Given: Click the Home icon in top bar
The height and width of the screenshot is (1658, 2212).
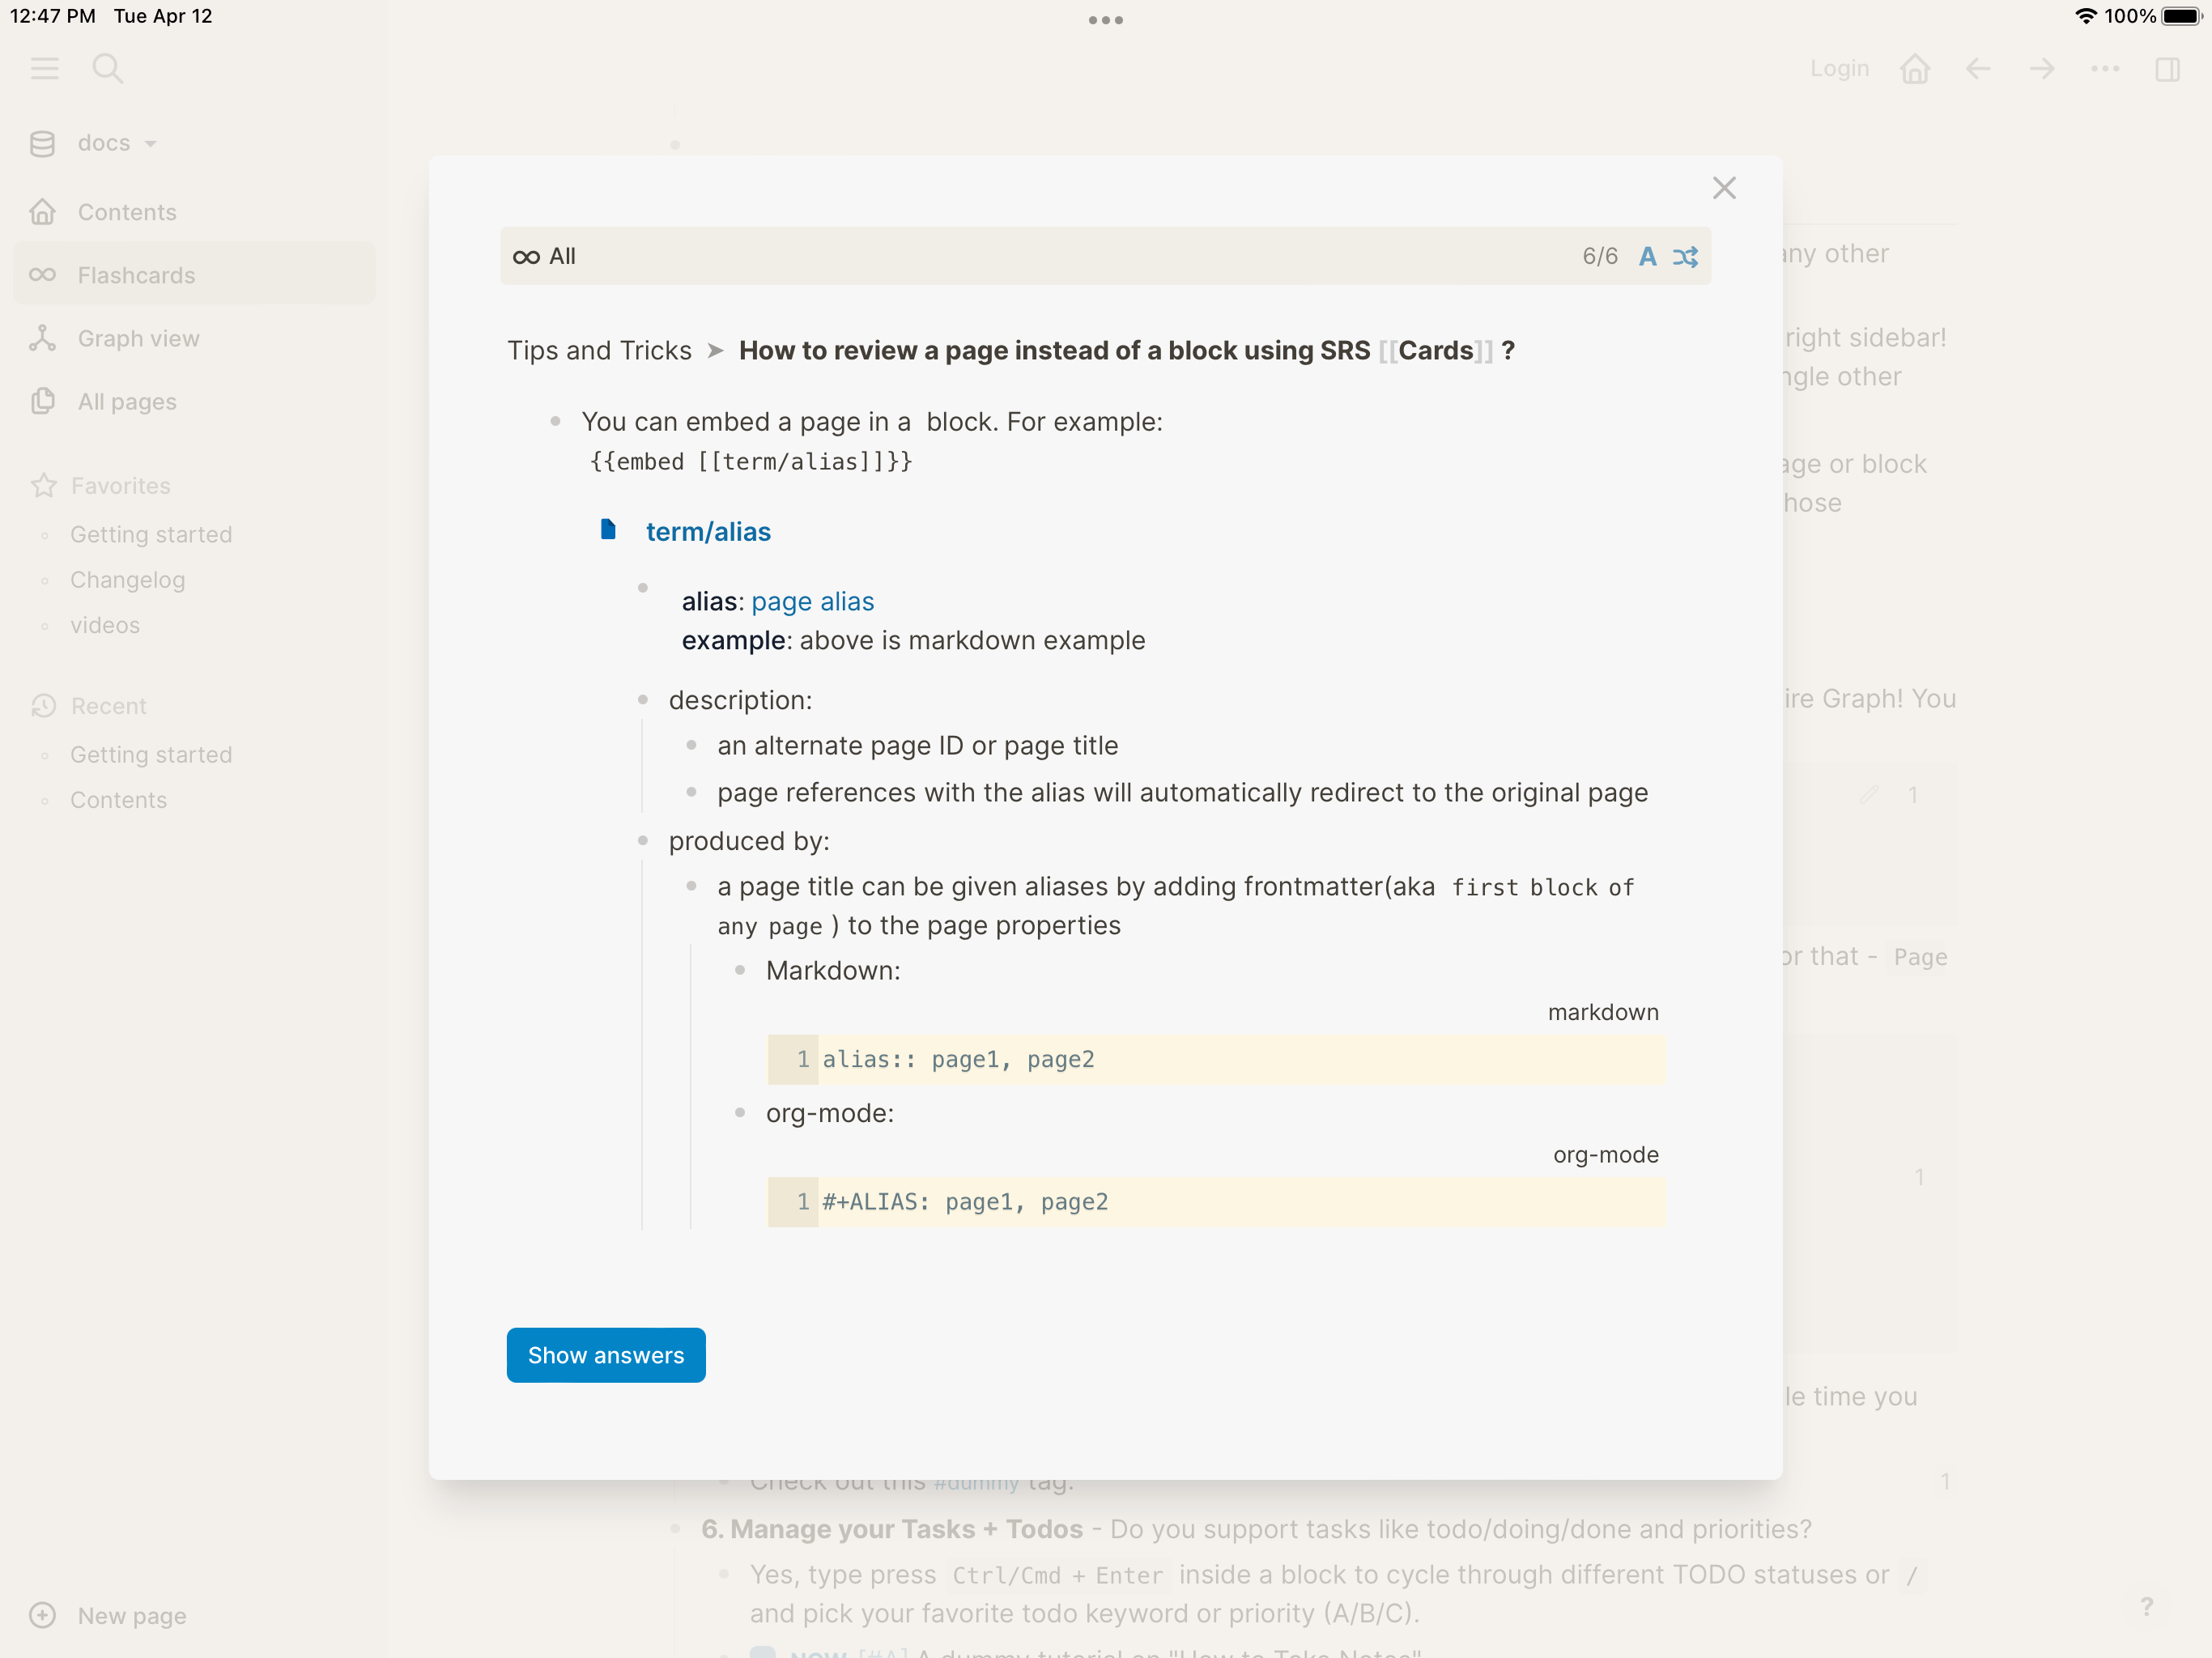Looking at the screenshot, I should [x=1914, y=68].
